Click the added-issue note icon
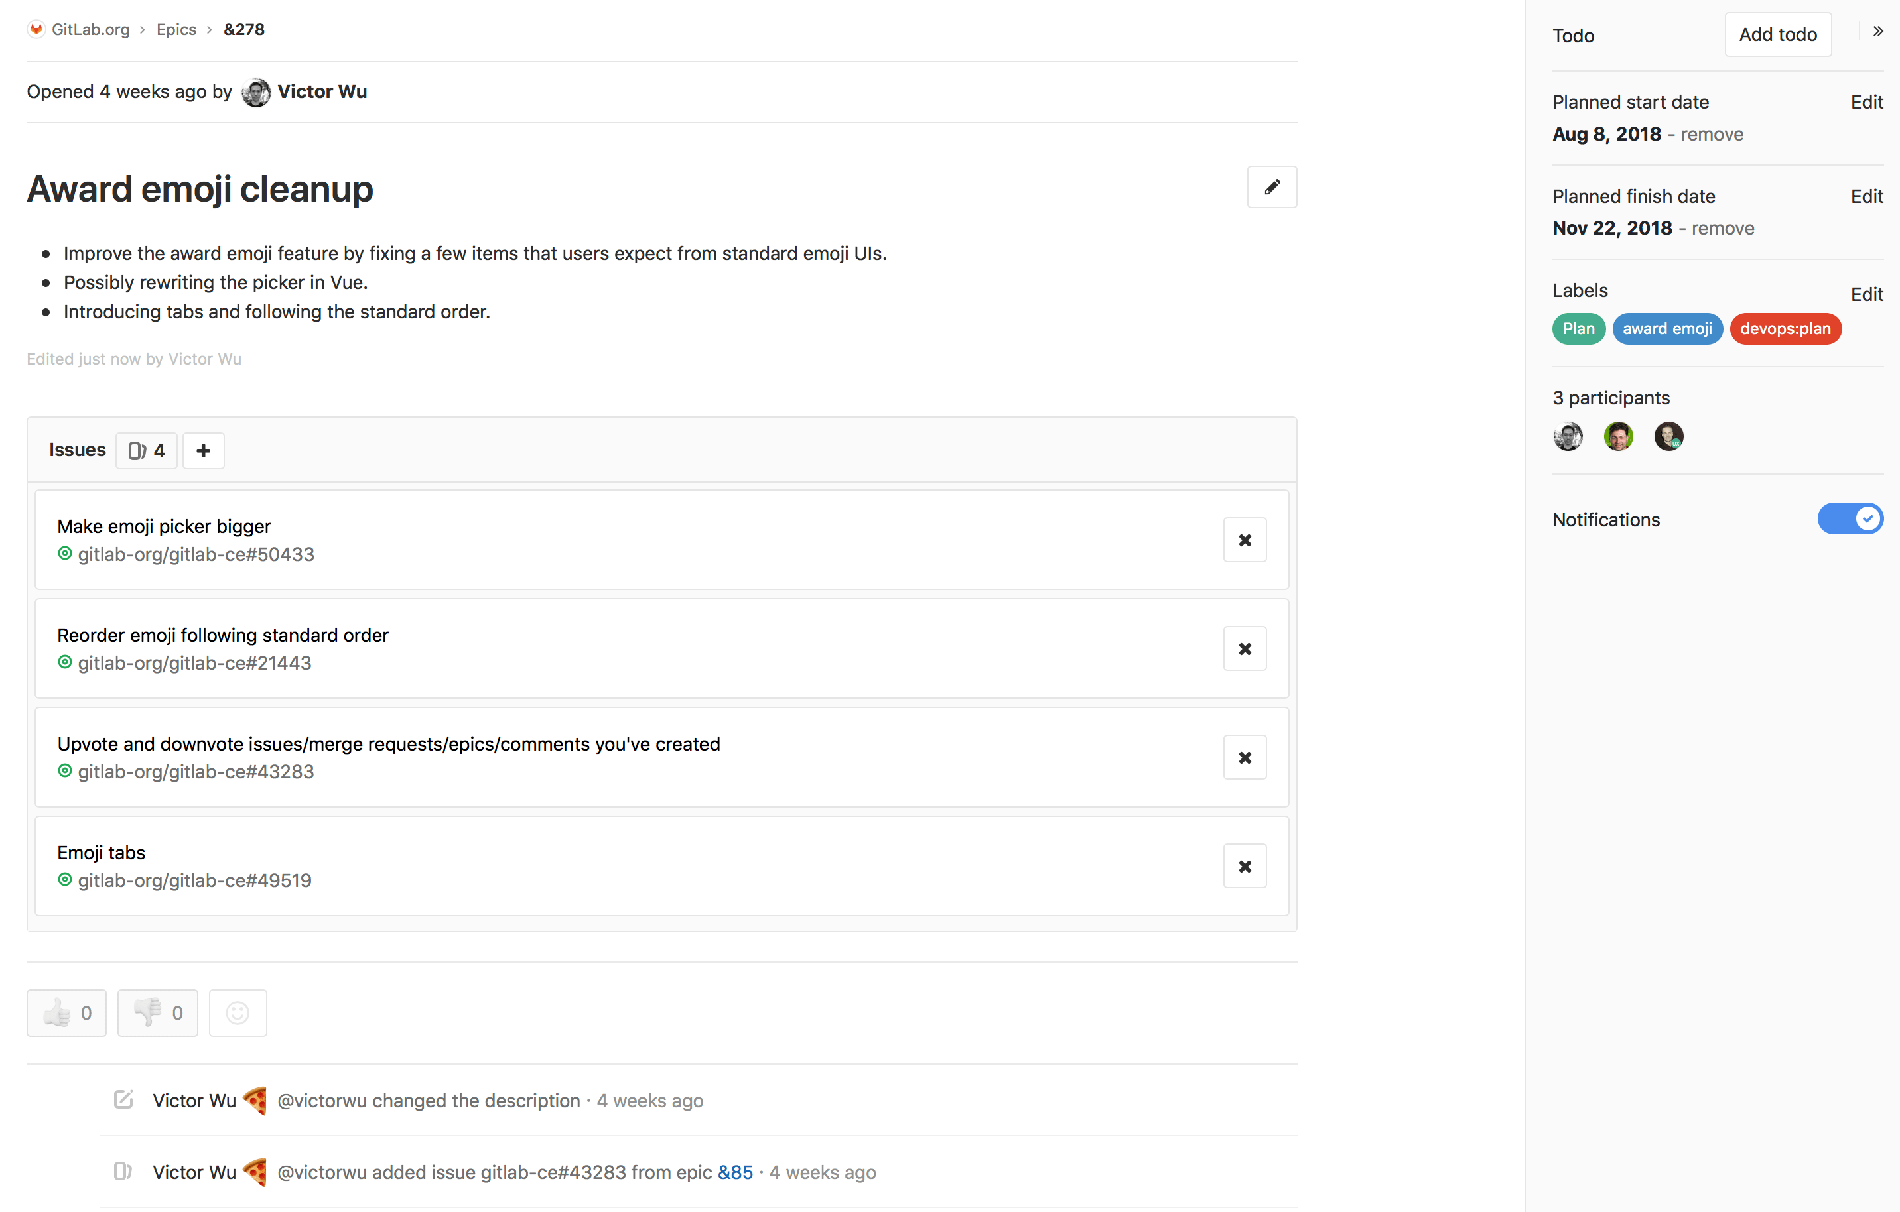This screenshot has width=1900, height=1212. (x=123, y=1171)
